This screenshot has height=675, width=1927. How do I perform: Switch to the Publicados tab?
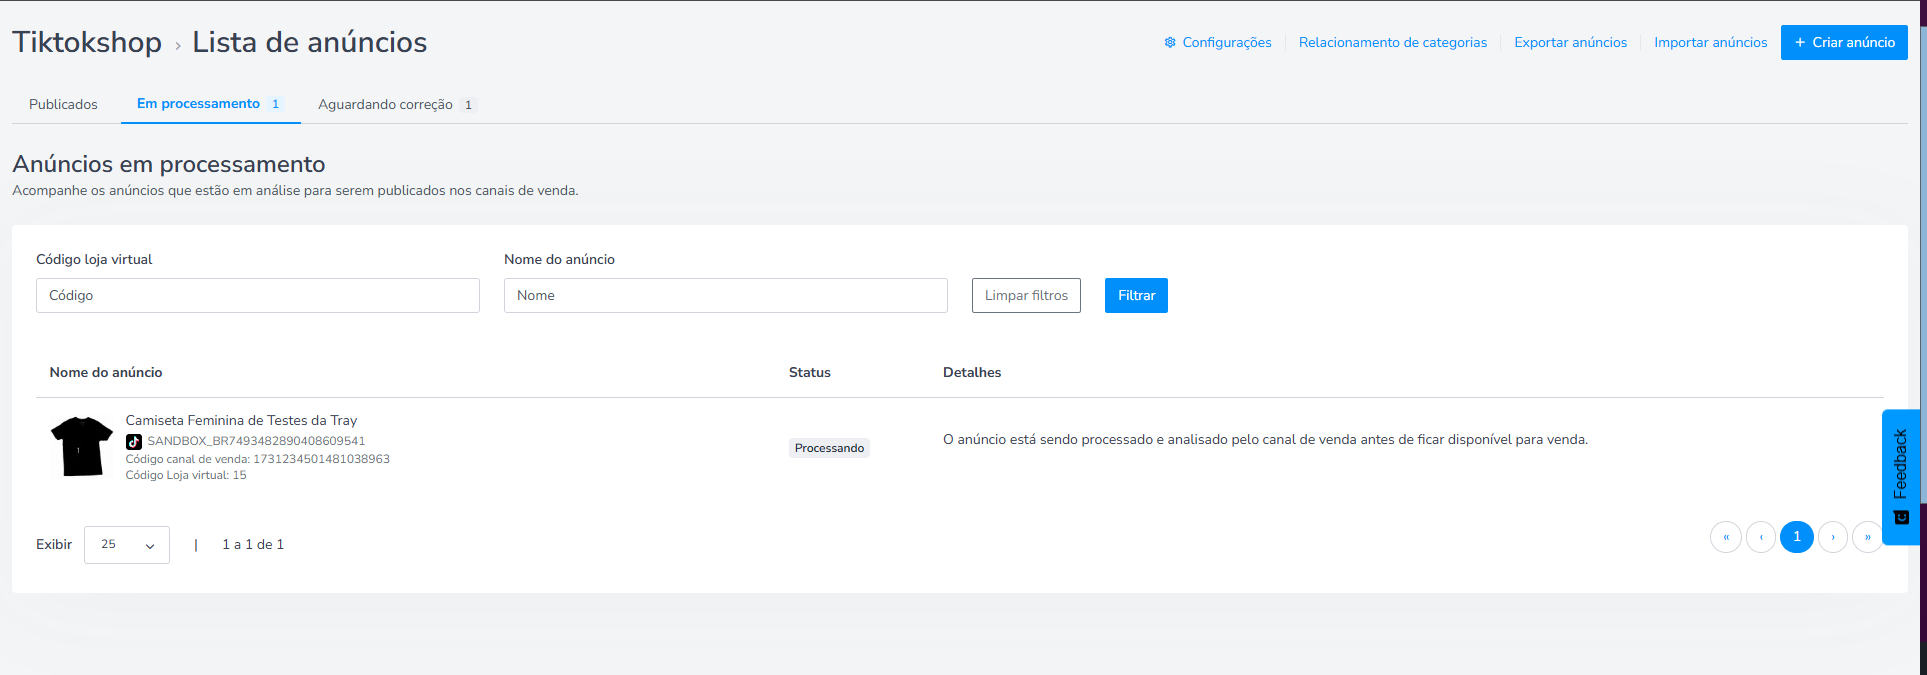pos(63,104)
